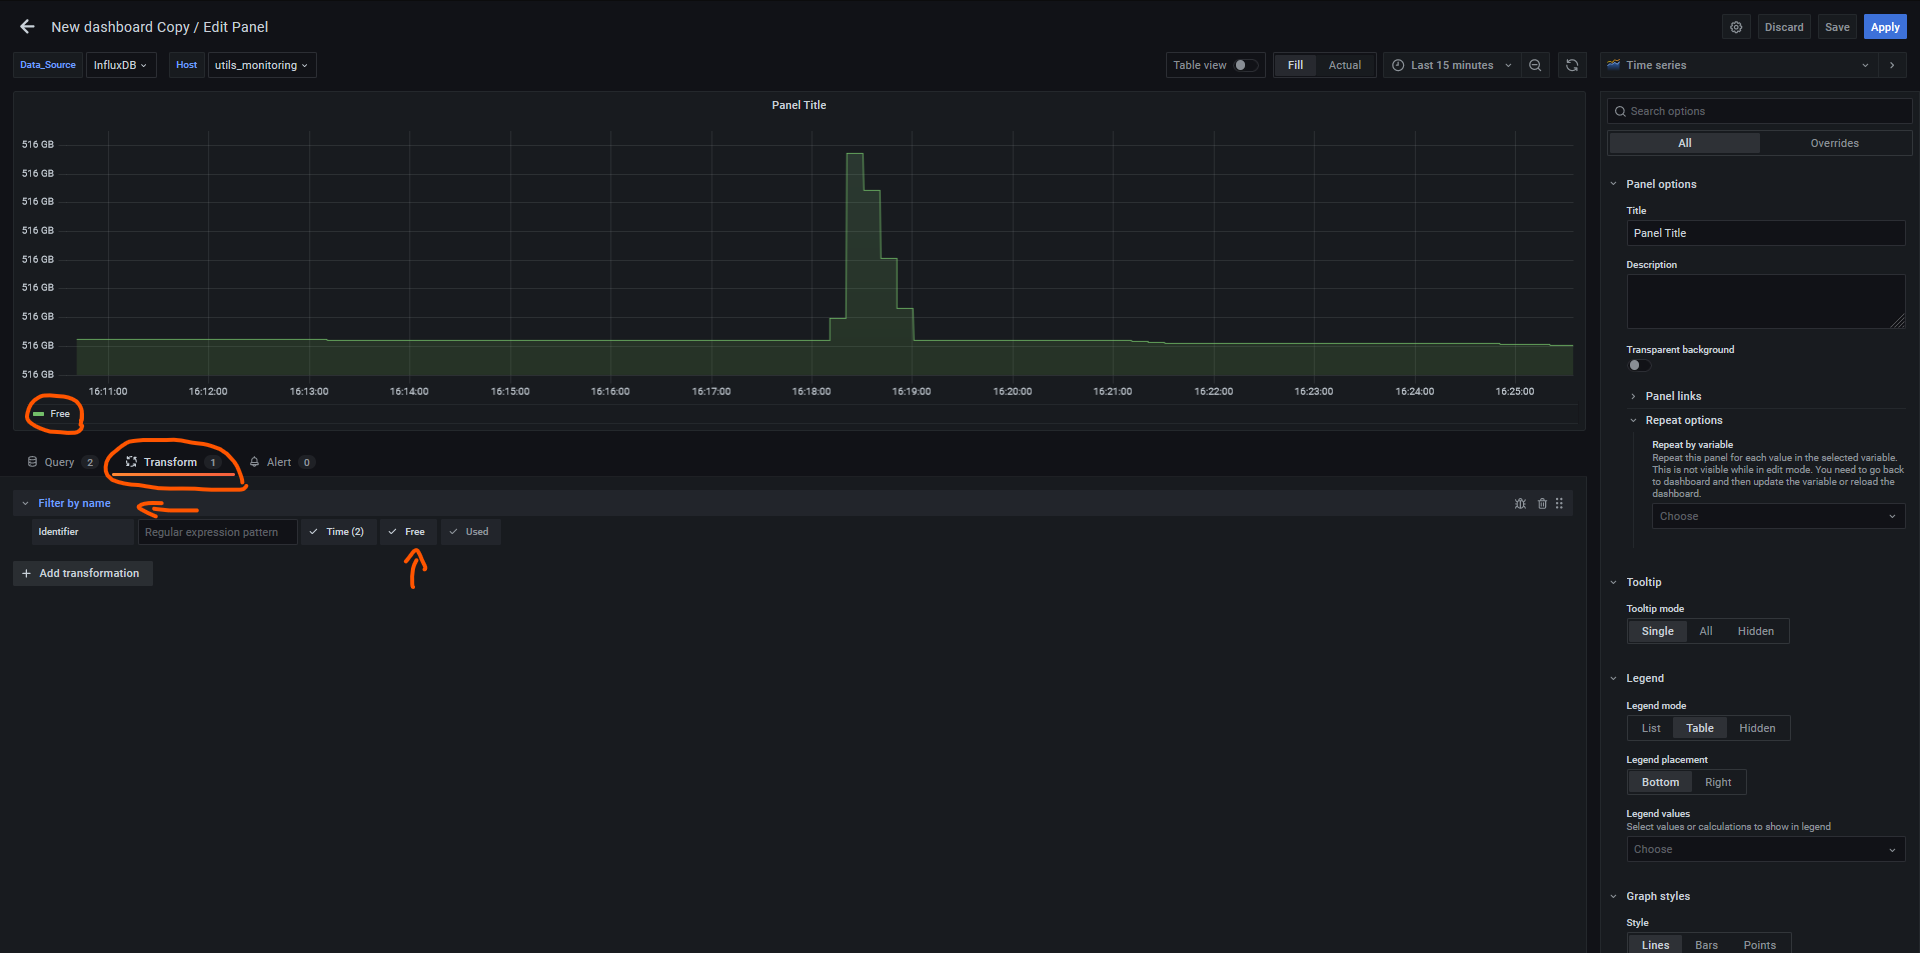This screenshot has height=953, width=1920.
Task: Open the Time series visualization dropdown
Action: (x=1738, y=65)
